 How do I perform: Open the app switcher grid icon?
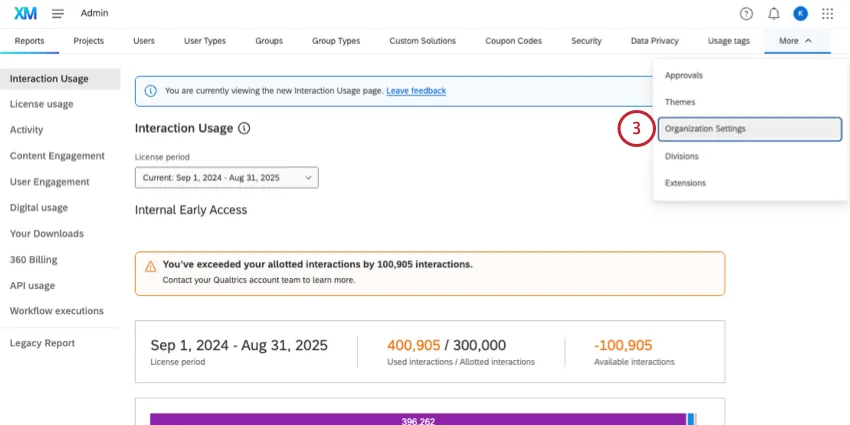pos(827,13)
